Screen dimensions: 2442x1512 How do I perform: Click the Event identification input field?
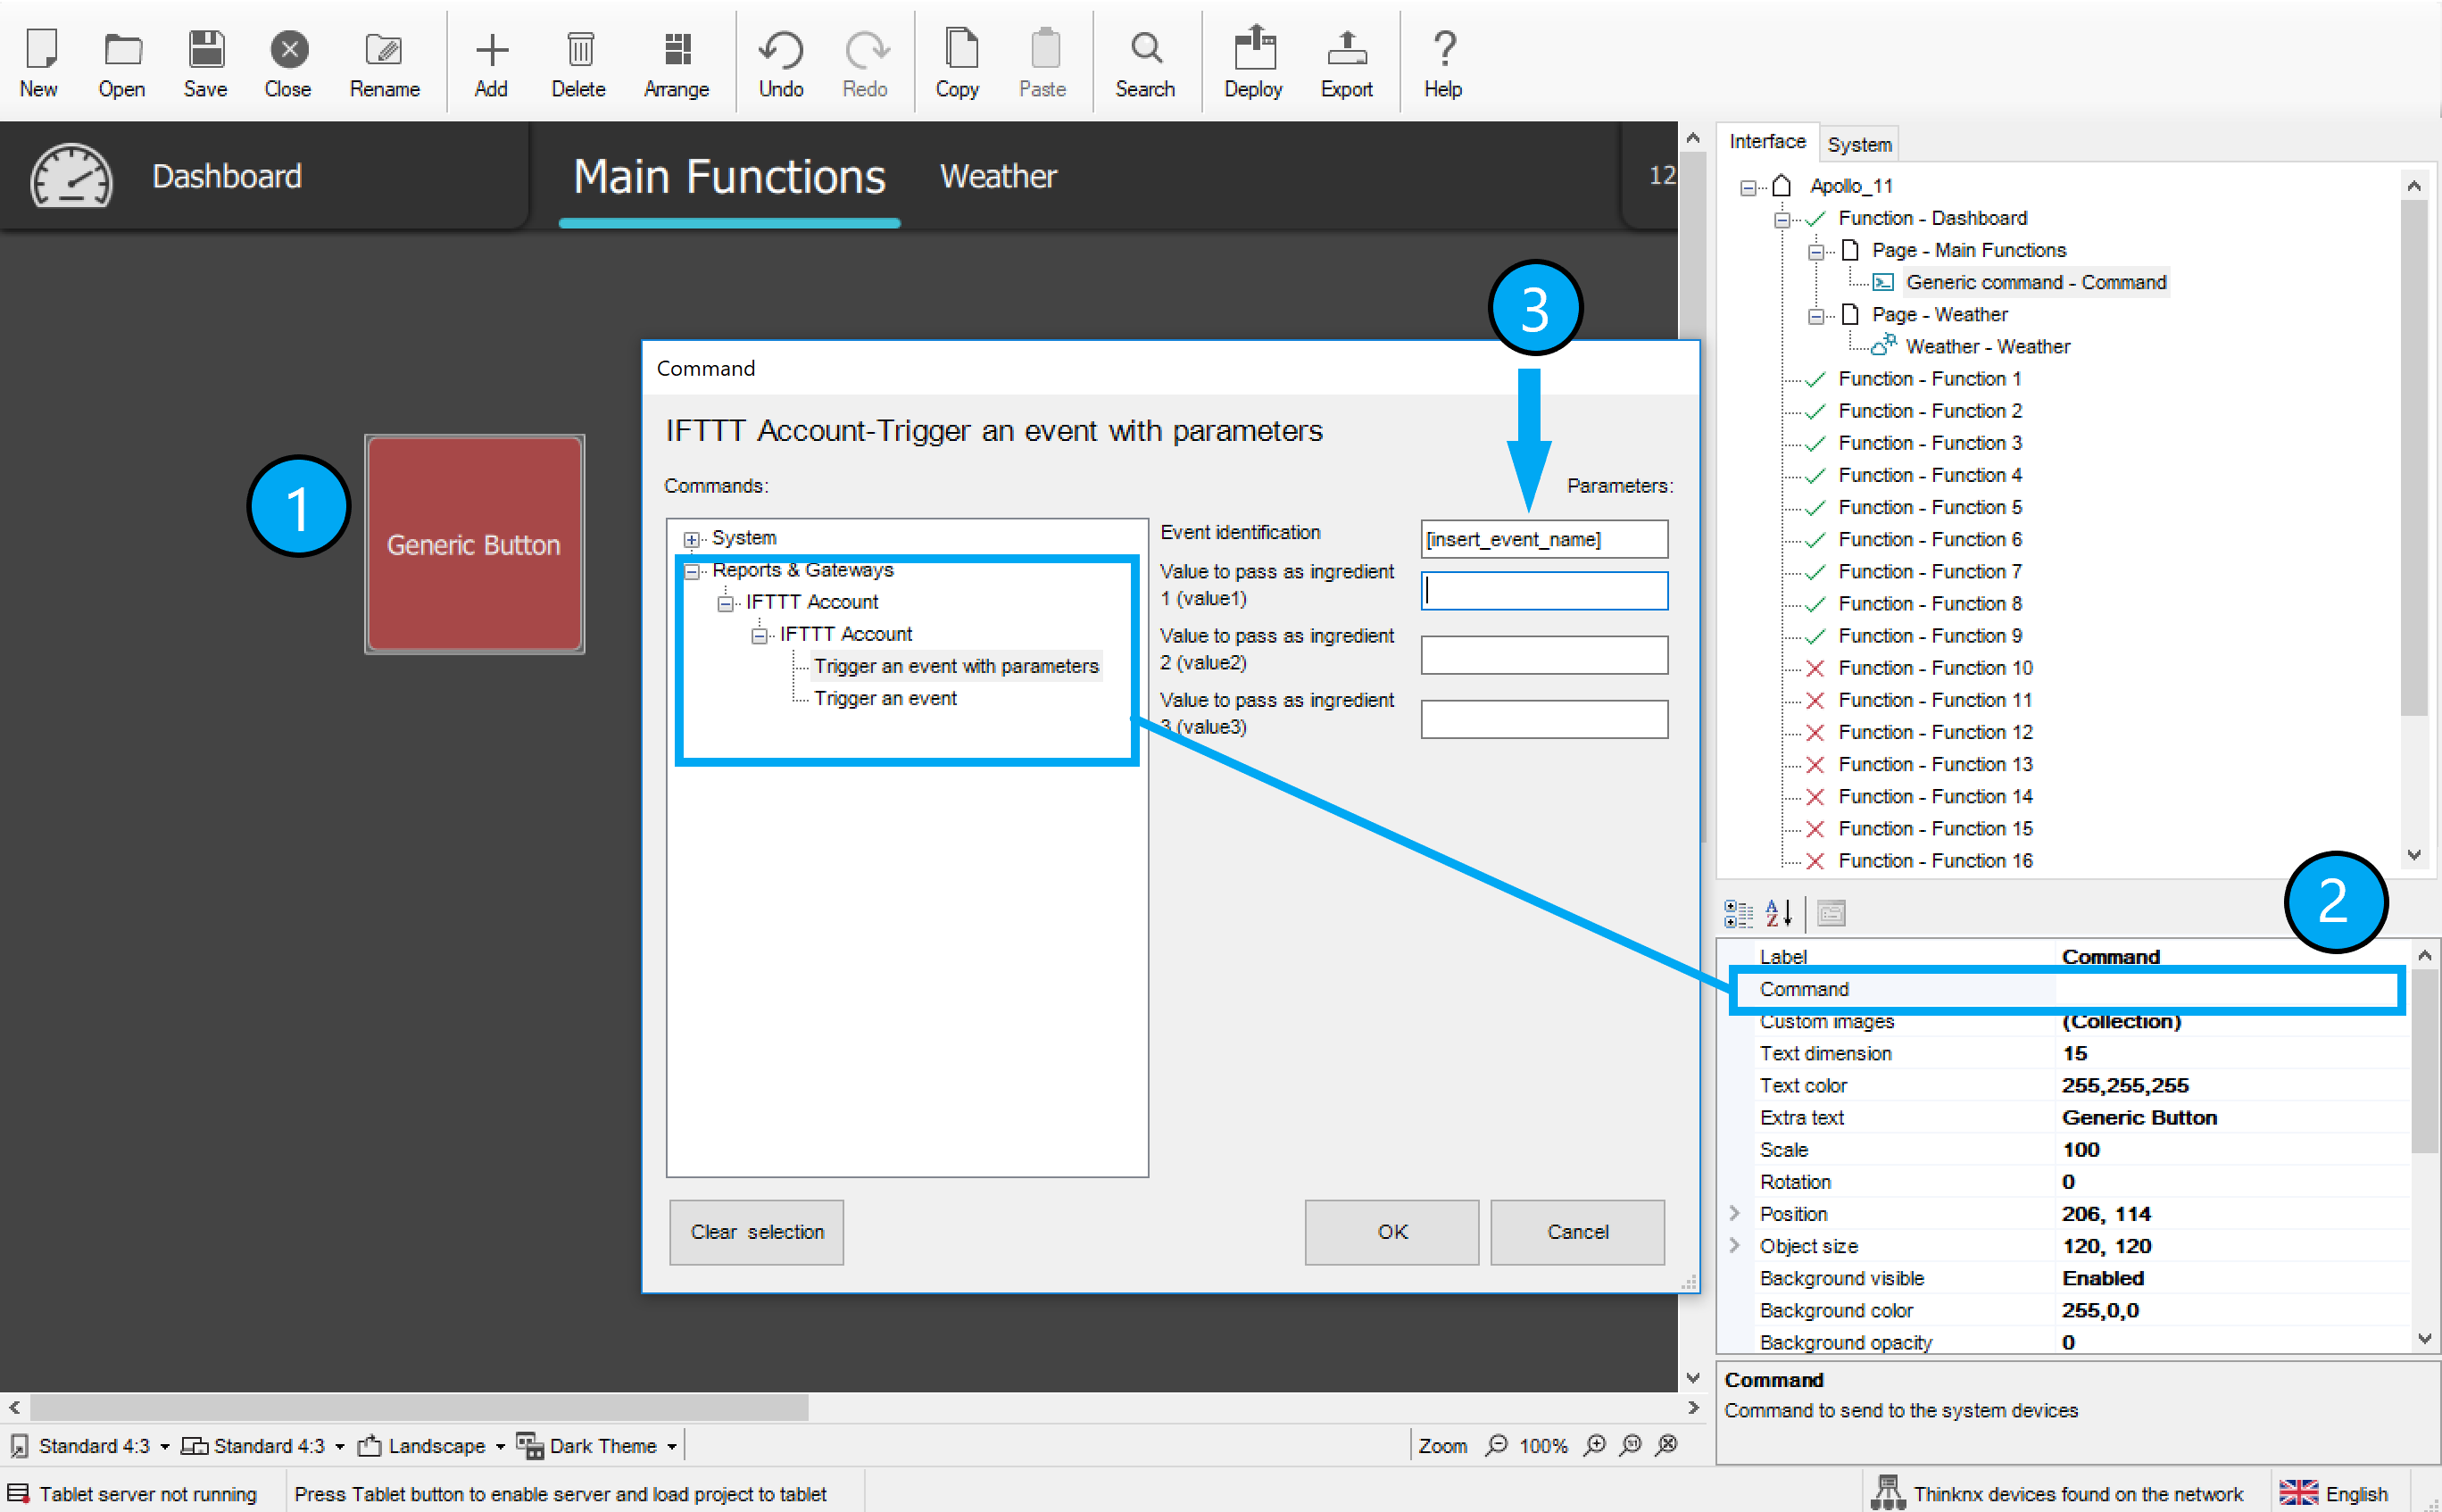coord(1543,539)
